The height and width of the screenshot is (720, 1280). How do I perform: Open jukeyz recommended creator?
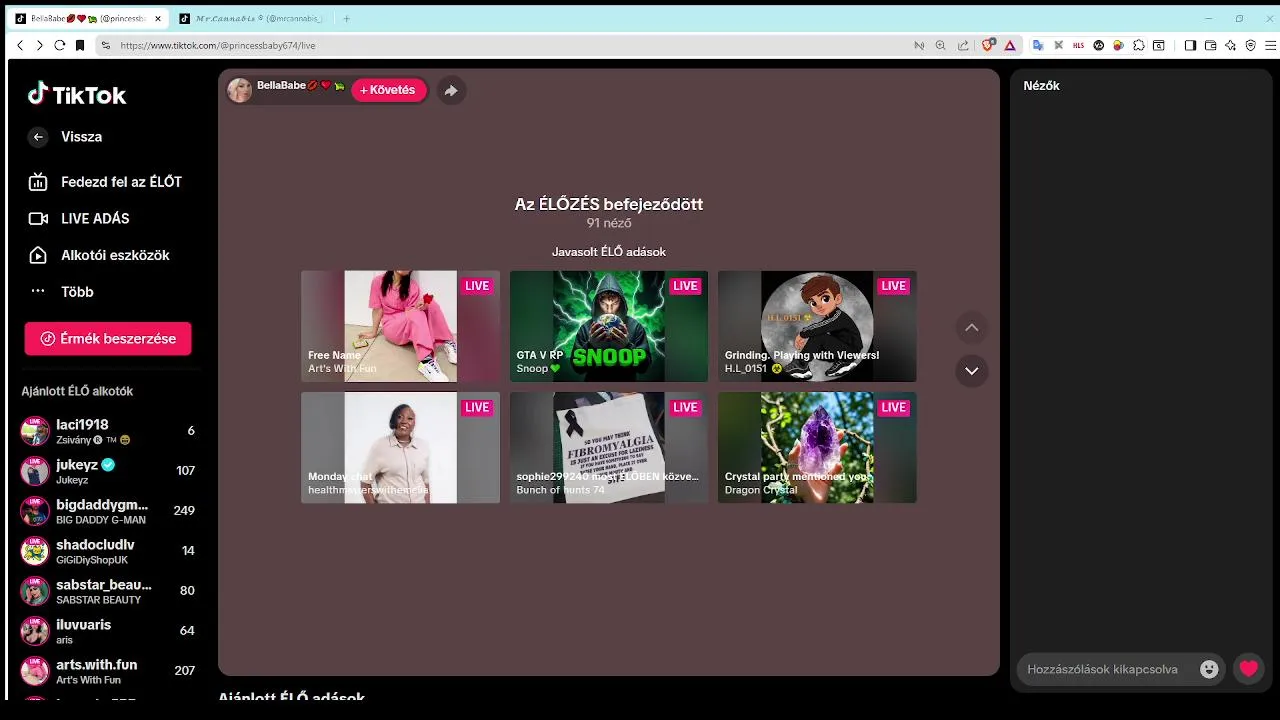pyautogui.click(x=108, y=471)
